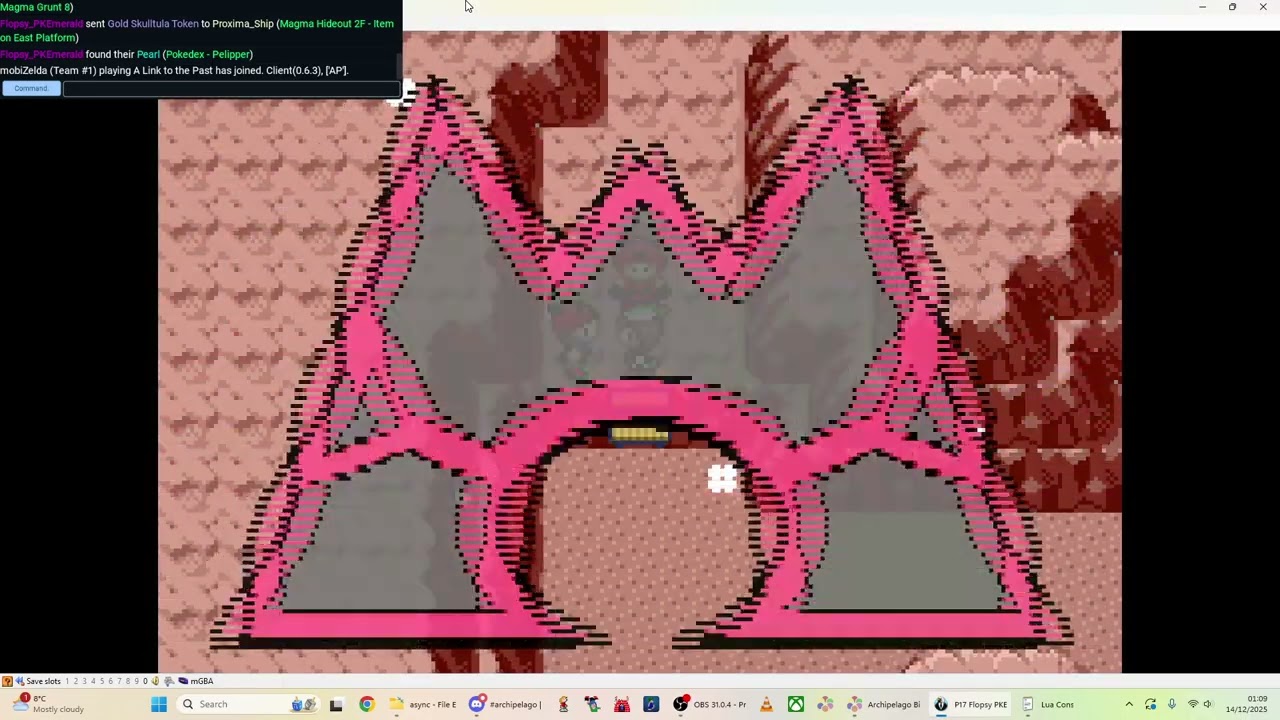Select save slot 9

136,681
